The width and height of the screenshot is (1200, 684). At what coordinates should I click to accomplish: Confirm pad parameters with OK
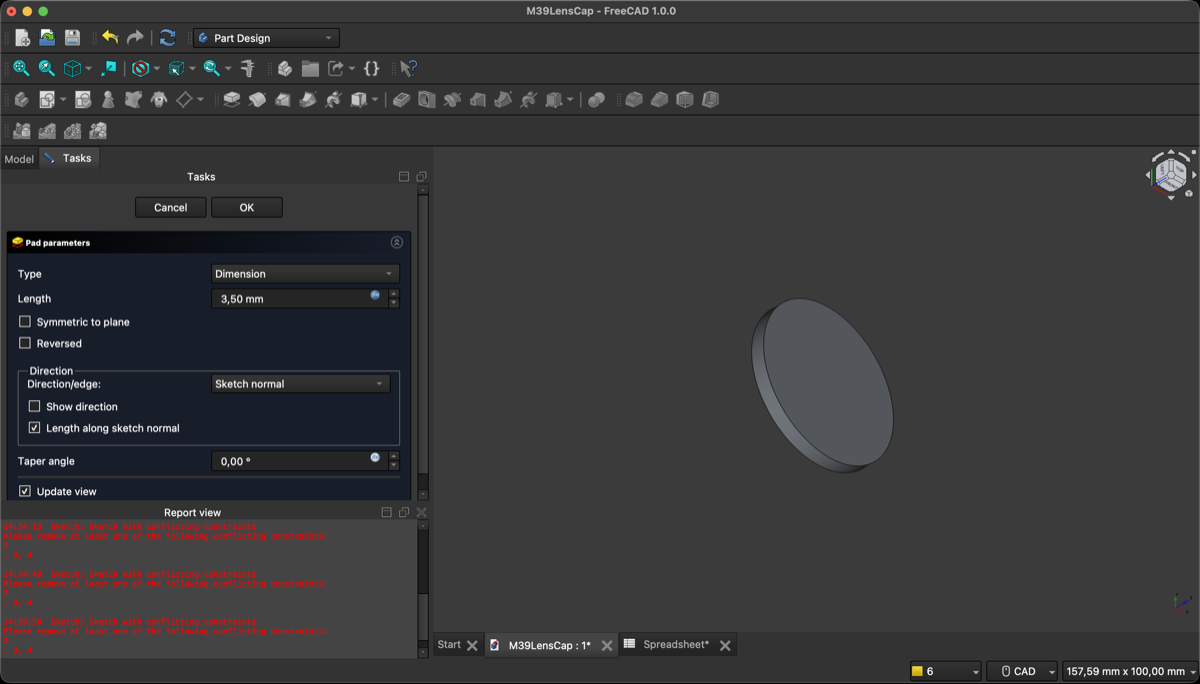click(246, 207)
